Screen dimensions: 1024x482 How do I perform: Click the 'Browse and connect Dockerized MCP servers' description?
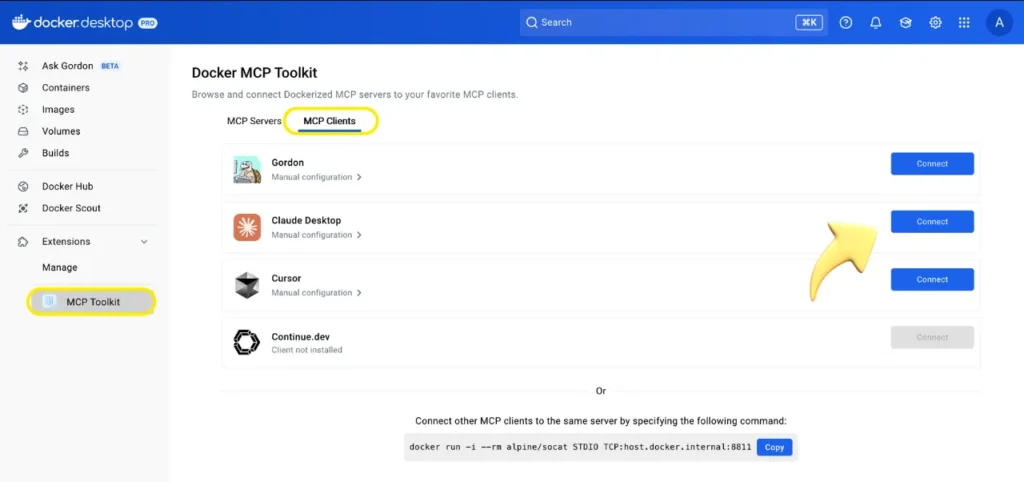[x=355, y=95]
